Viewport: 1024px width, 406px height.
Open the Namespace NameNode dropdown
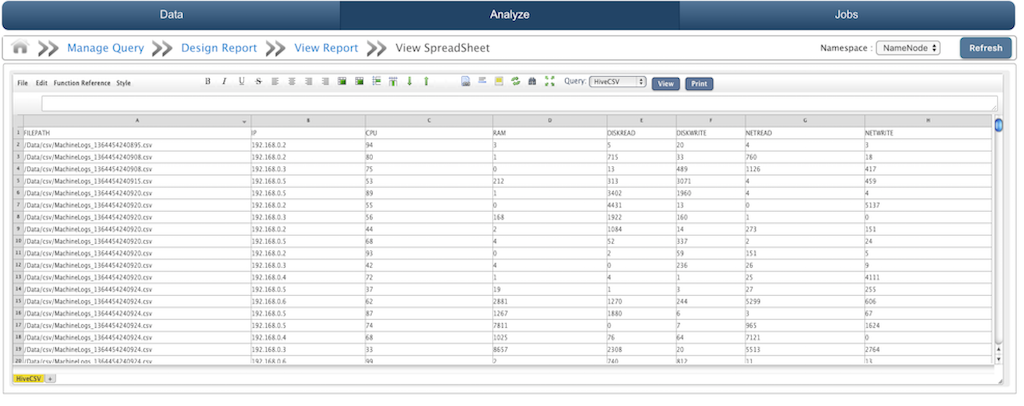tap(908, 48)
